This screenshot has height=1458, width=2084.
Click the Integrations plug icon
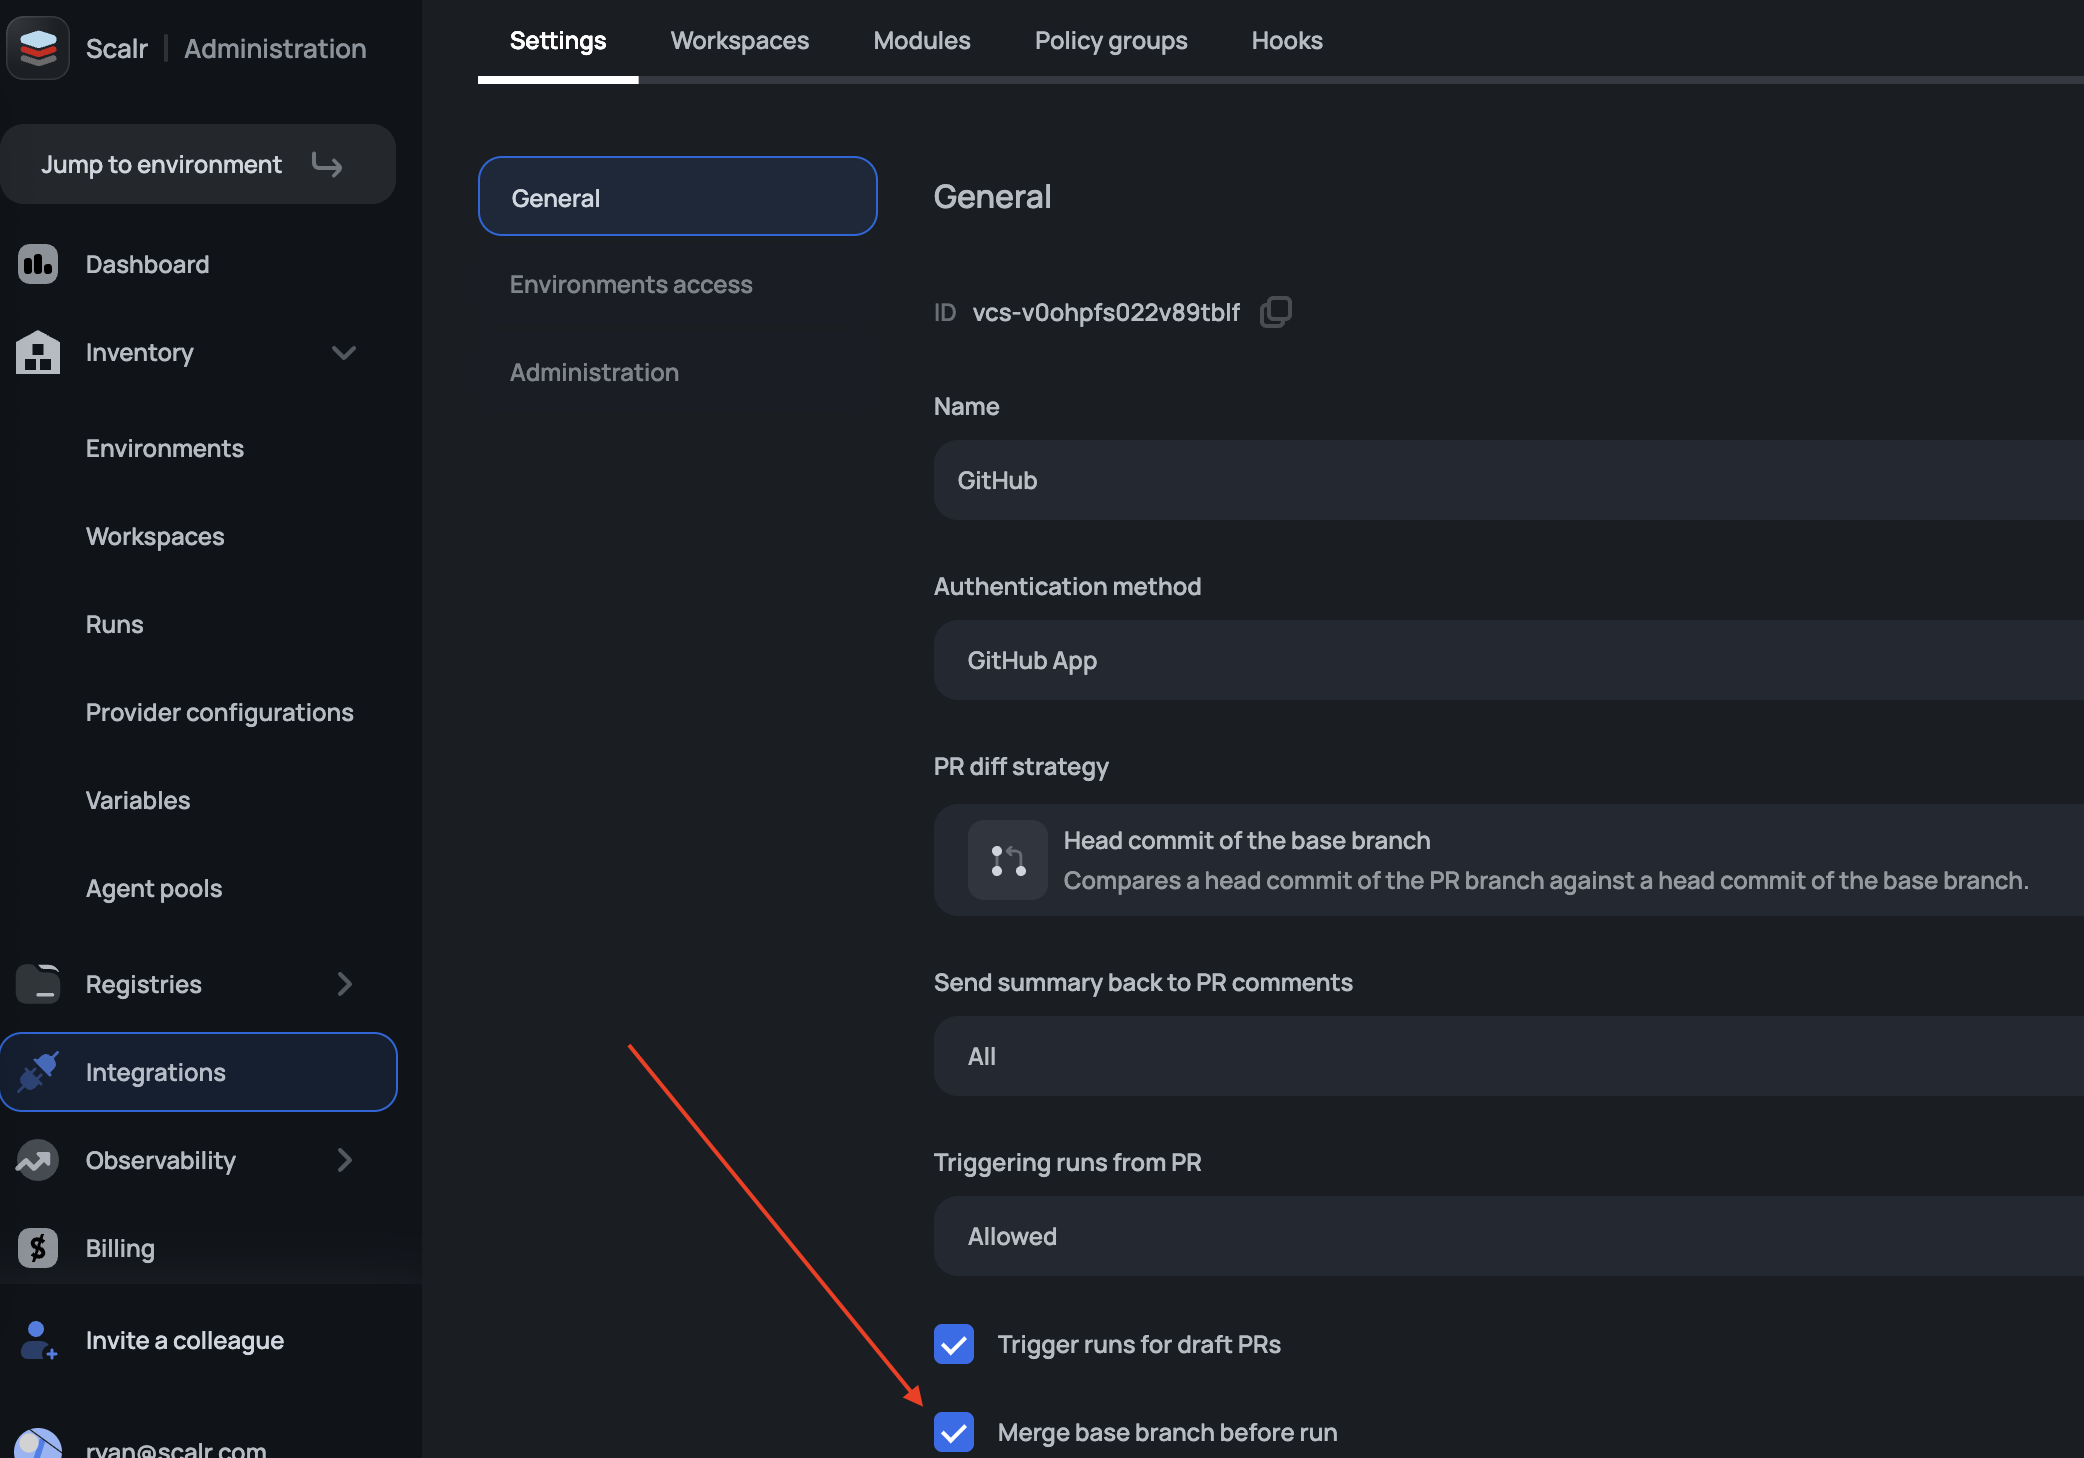[38, 1072]
